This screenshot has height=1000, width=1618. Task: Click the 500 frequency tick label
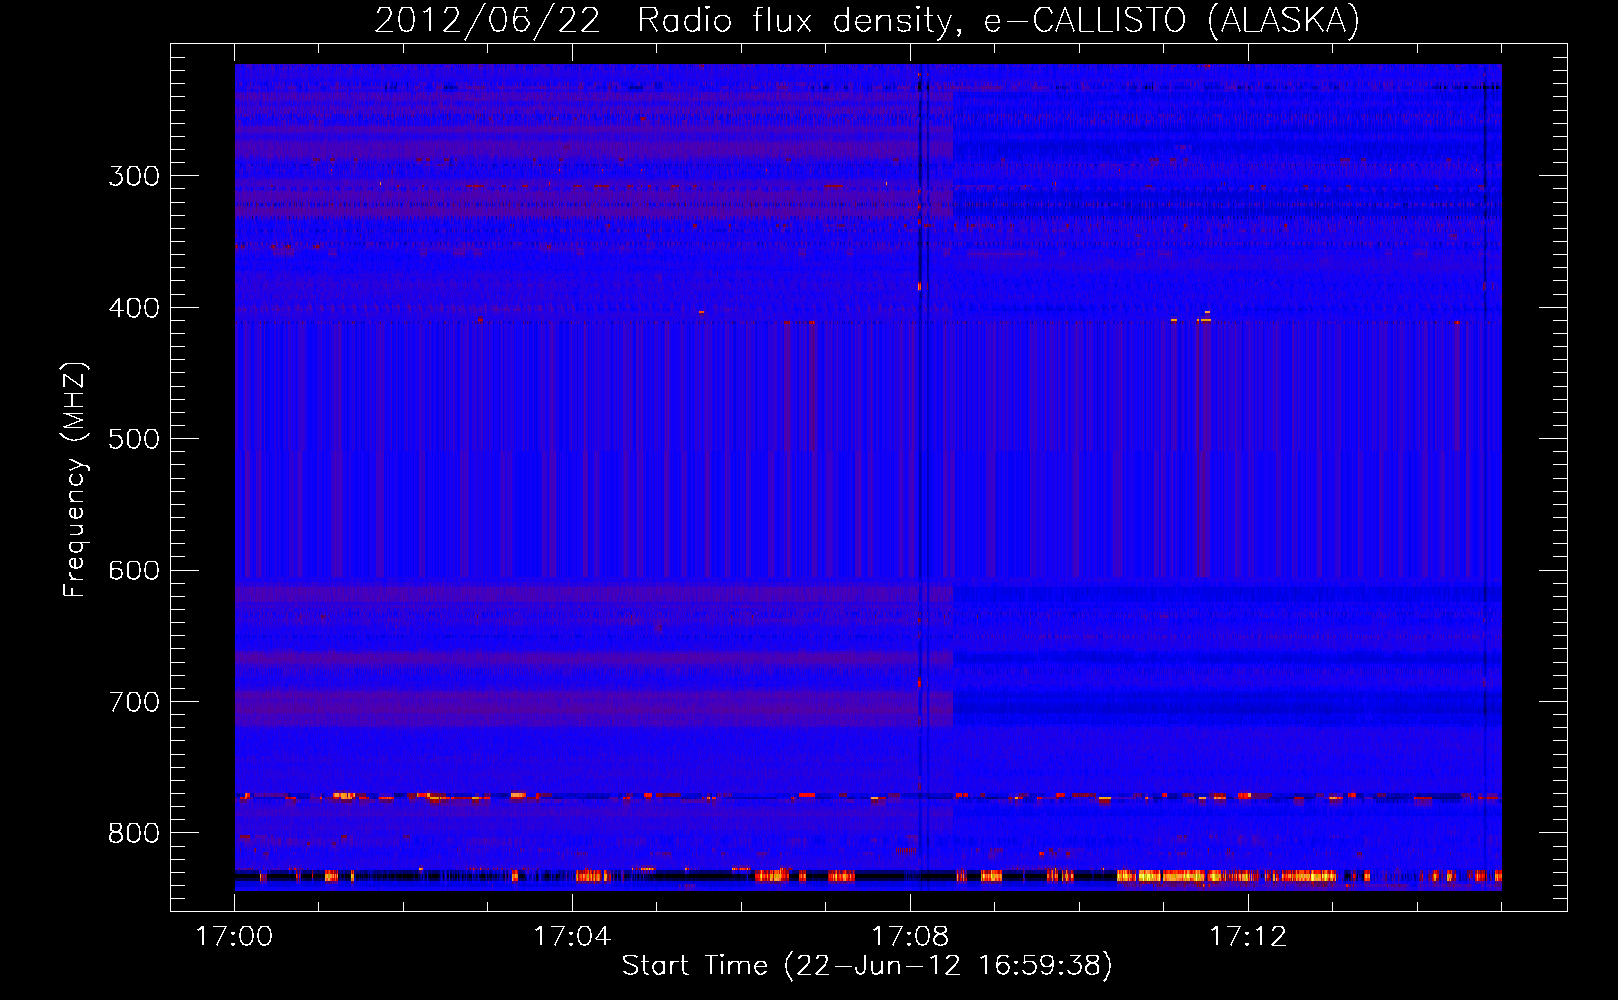(134, 439)
